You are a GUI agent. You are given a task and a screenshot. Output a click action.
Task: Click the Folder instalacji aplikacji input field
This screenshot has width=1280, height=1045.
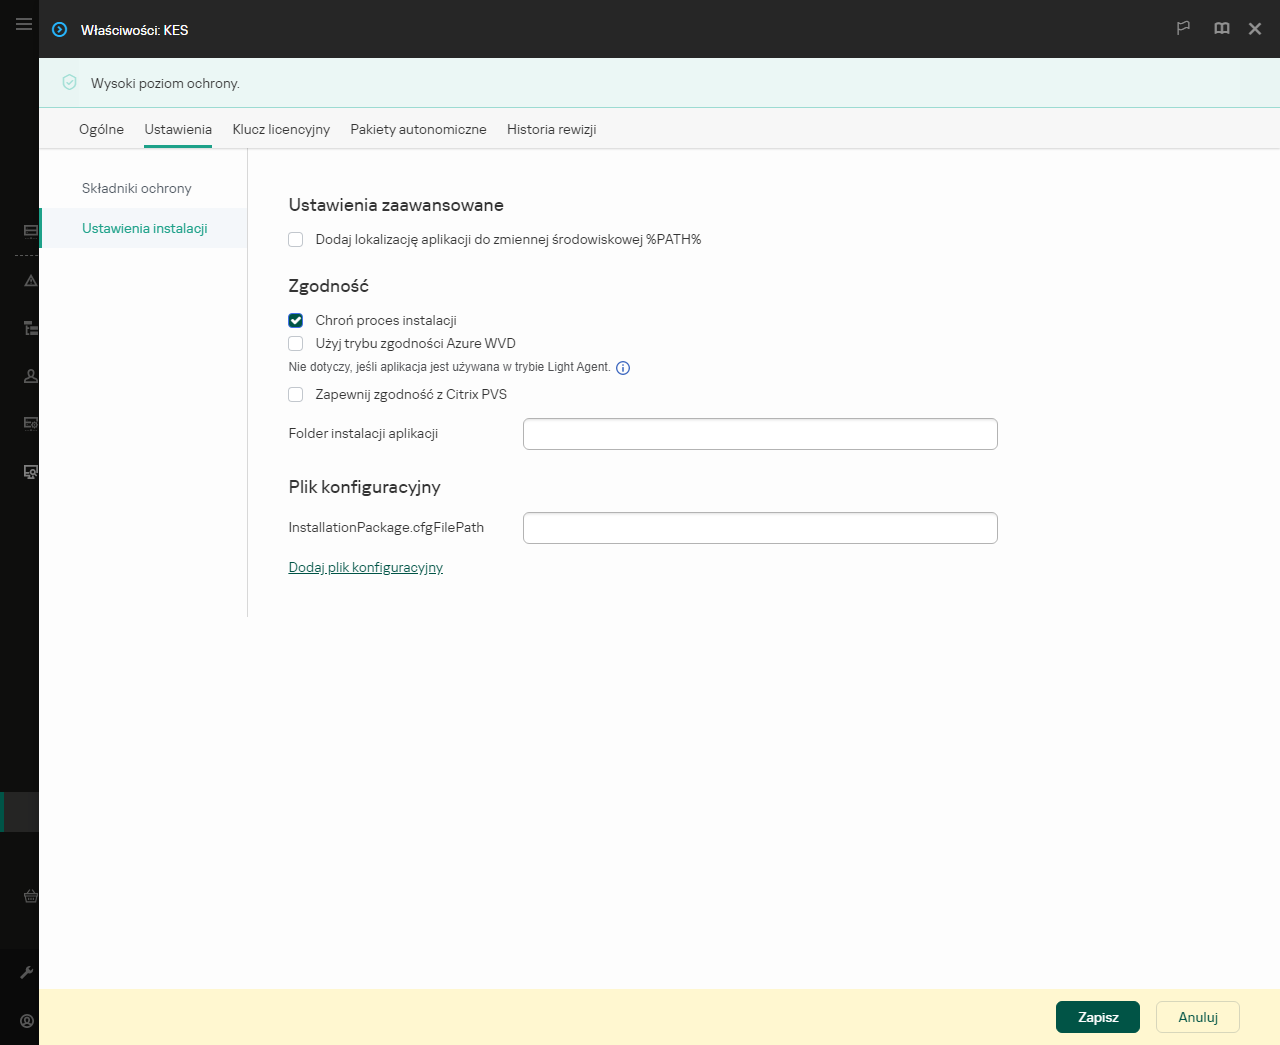coord(759,433)
